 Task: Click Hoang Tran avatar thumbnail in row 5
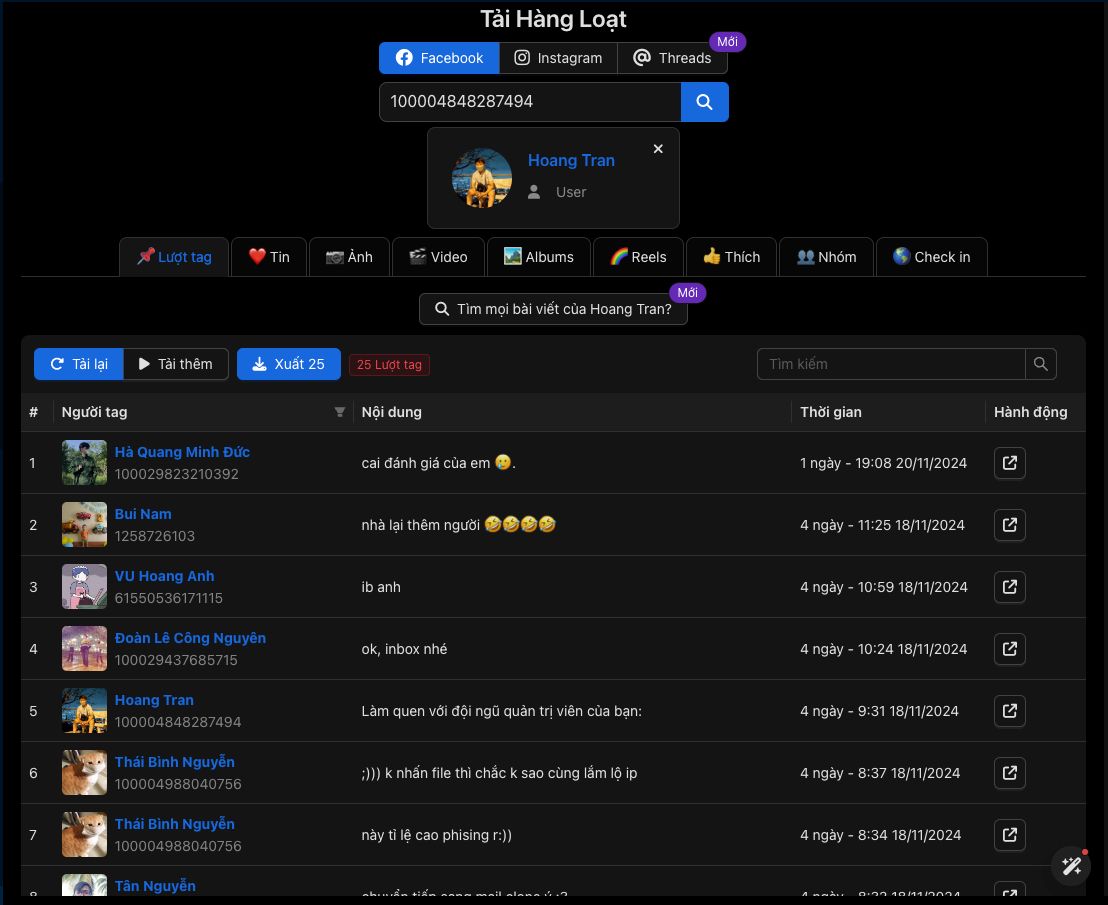(x=84, y=711)
